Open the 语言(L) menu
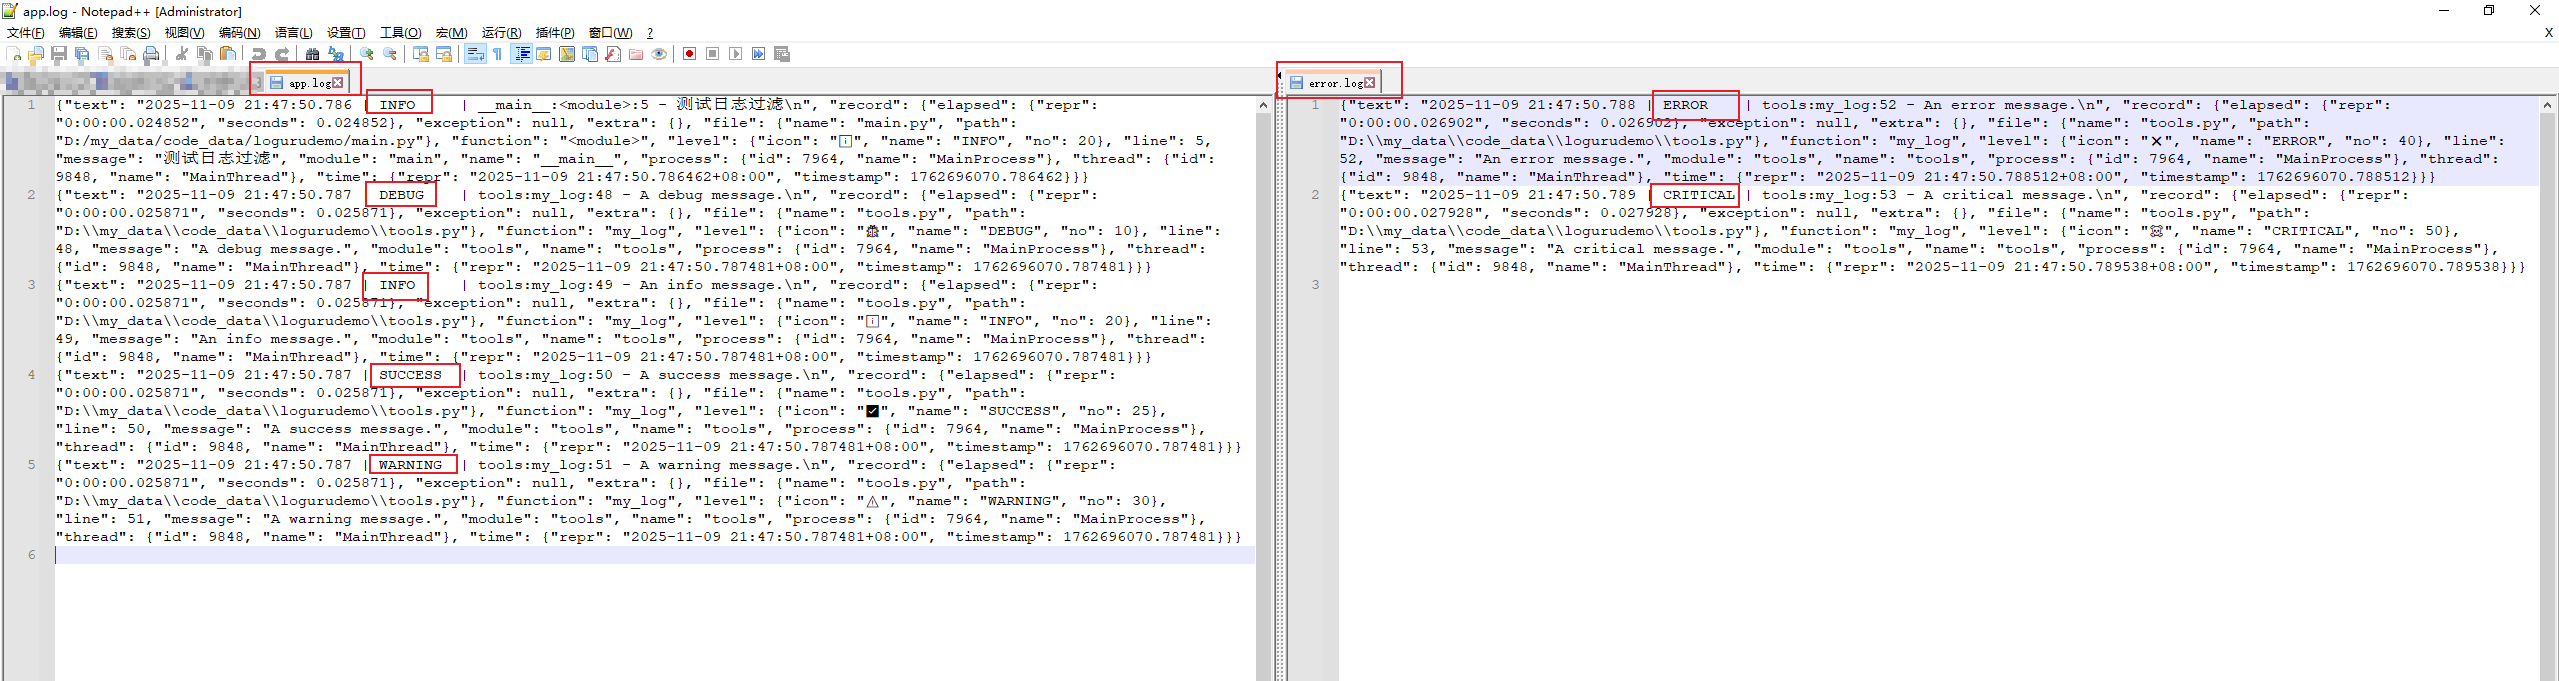Viewport: 2559px width, 681px height. click(x=293, y=33)
